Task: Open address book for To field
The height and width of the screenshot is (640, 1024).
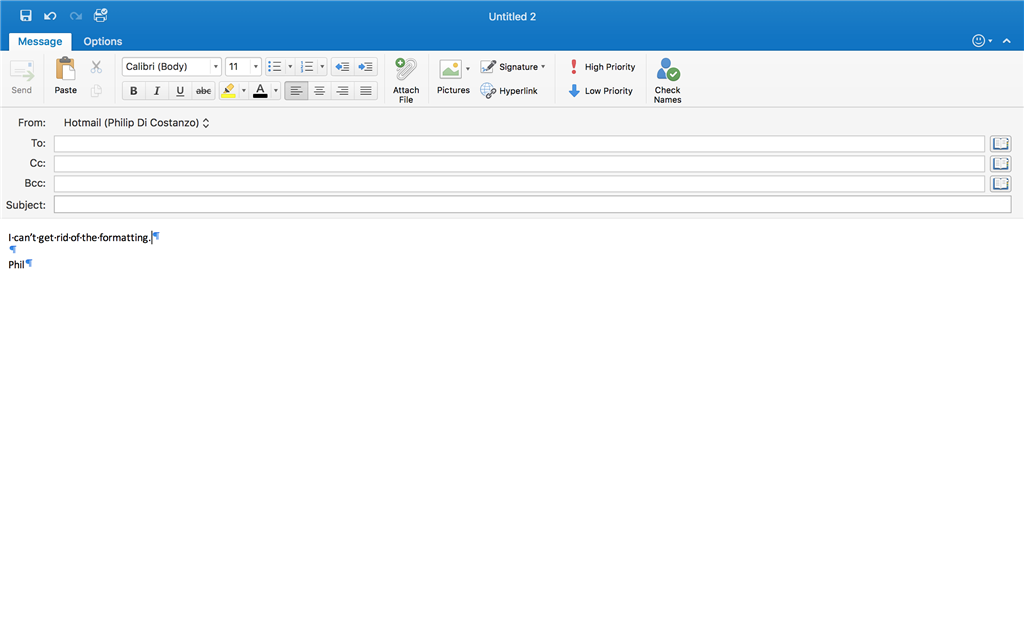Action: (1000, 144)
